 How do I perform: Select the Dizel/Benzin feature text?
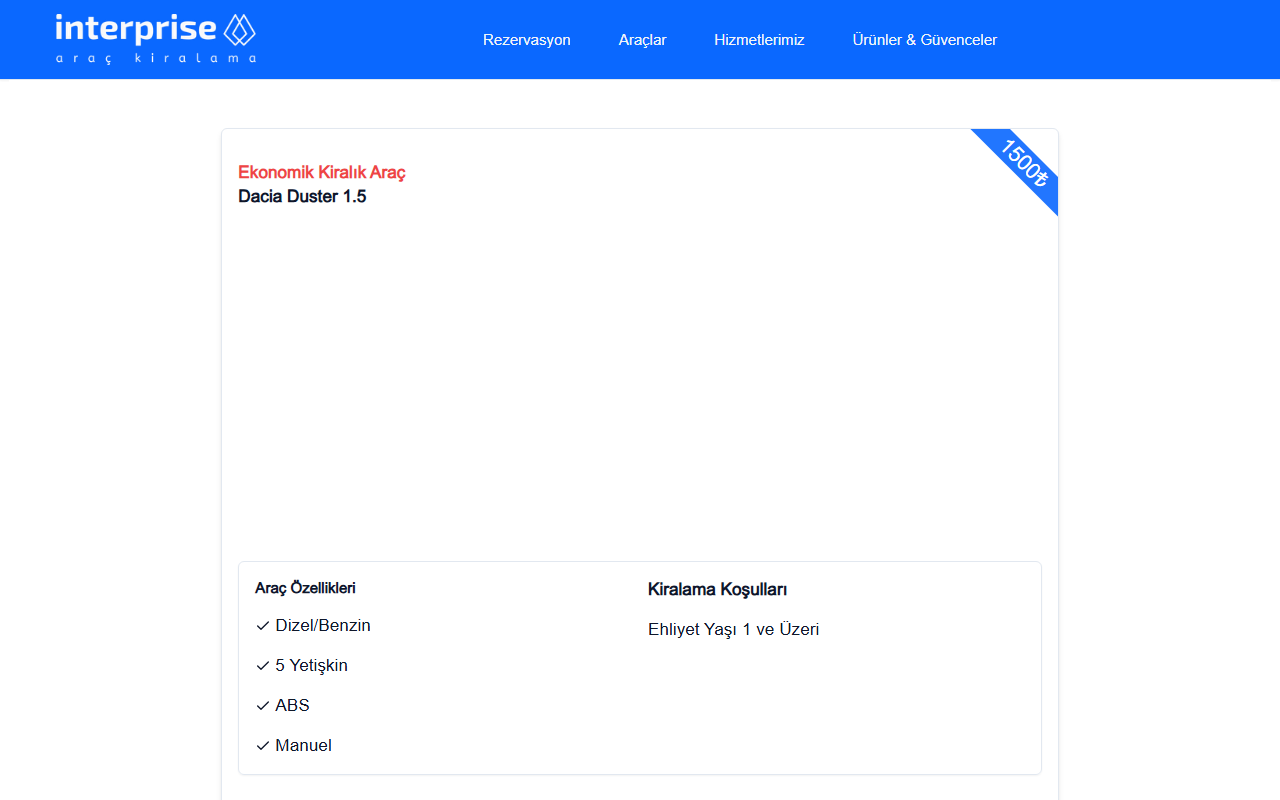point(323,625)
